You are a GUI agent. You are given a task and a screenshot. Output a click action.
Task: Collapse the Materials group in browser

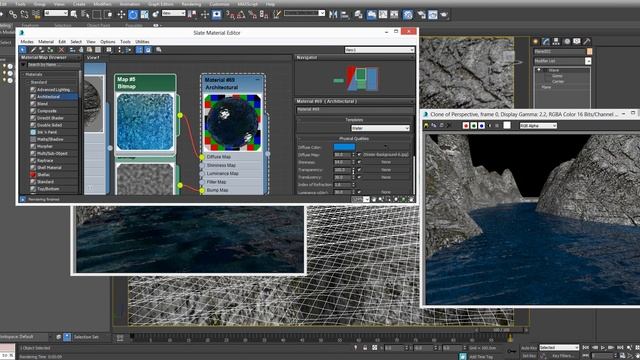tap(24, 74)
